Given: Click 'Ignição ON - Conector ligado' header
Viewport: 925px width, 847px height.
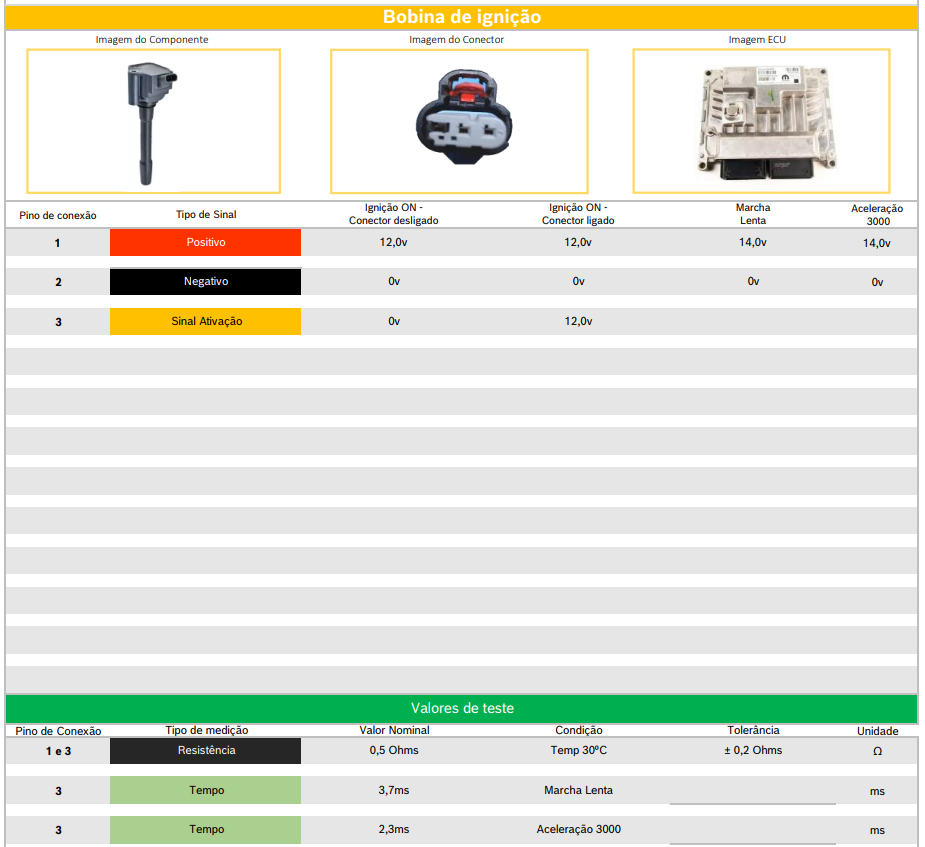Looking at the screenshot, I should point(578,214).
